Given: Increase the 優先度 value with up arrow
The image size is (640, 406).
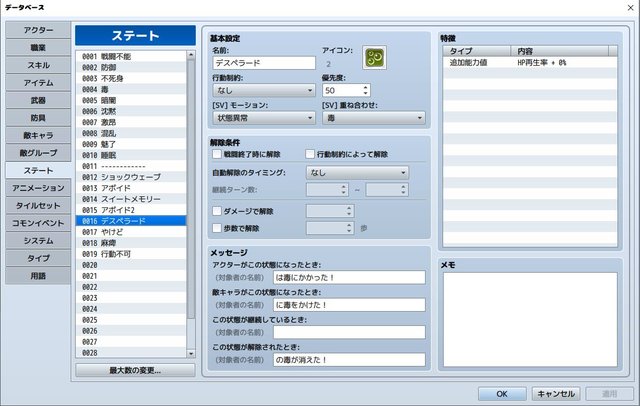Looking at the screenshot, I should (365, 87).
